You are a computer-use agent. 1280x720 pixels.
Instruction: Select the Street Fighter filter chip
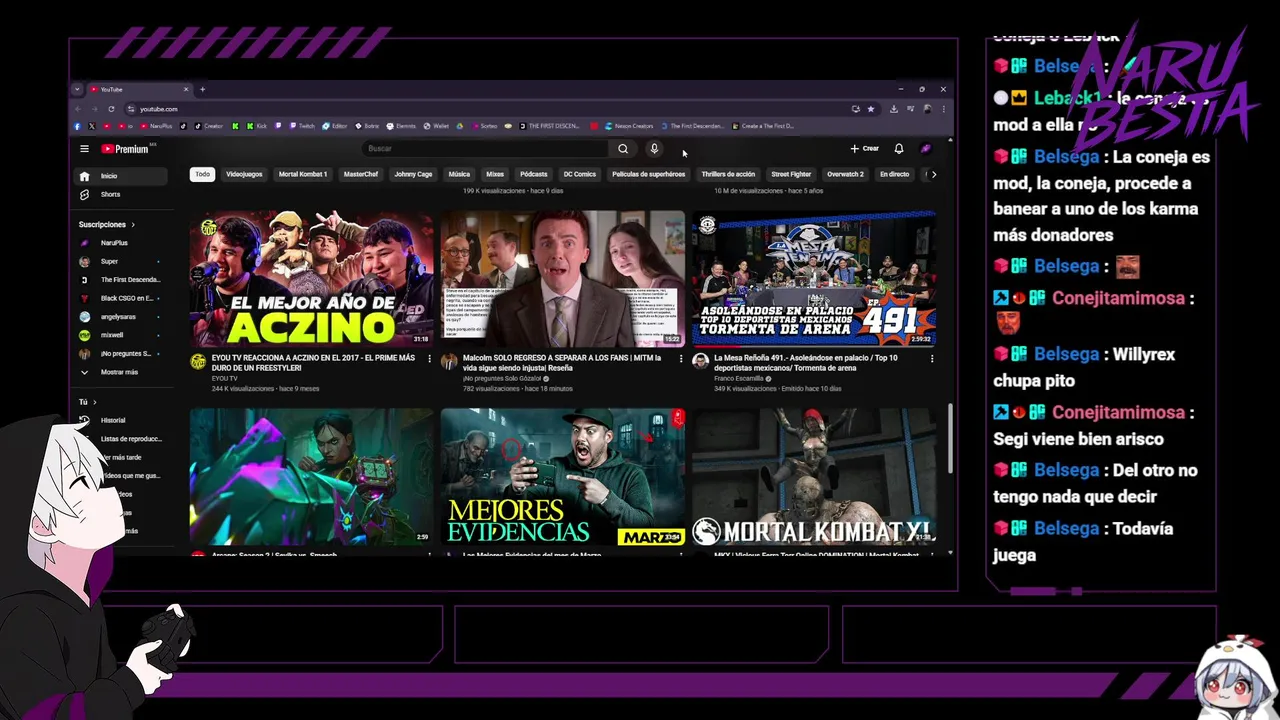coord(791,174)
